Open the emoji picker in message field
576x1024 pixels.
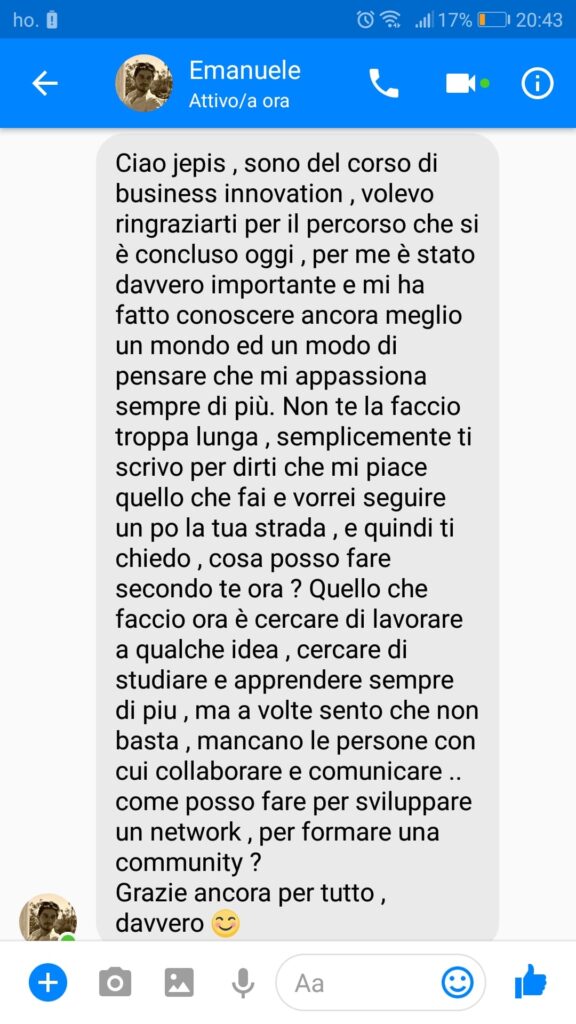(x=457, y=982)
